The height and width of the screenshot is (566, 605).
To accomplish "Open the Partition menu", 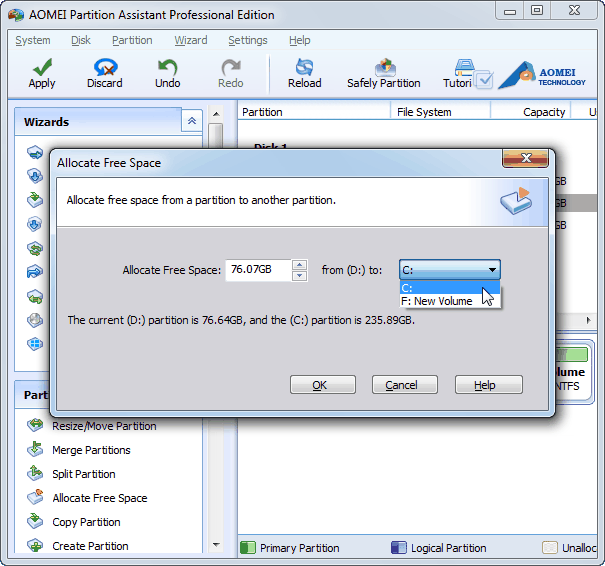I will click(x=132, y=40).
